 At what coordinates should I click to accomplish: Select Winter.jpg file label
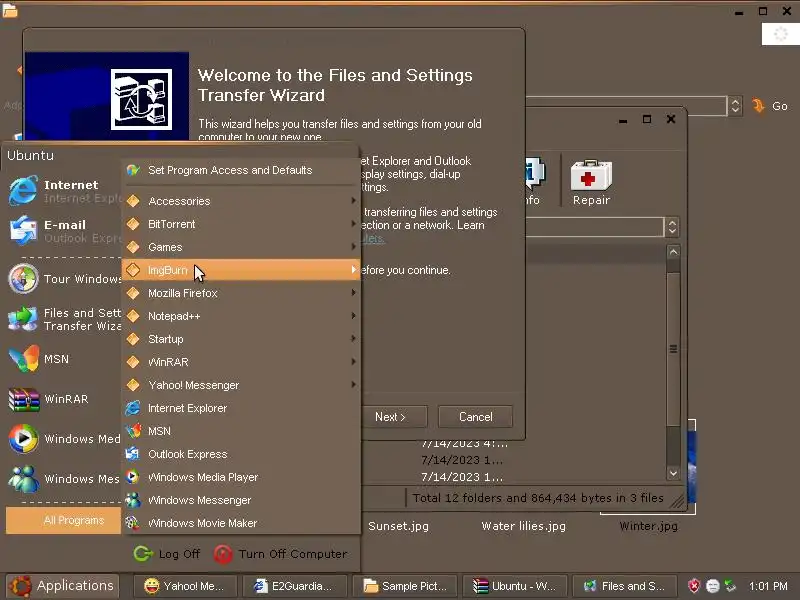[x=648, y=526]
